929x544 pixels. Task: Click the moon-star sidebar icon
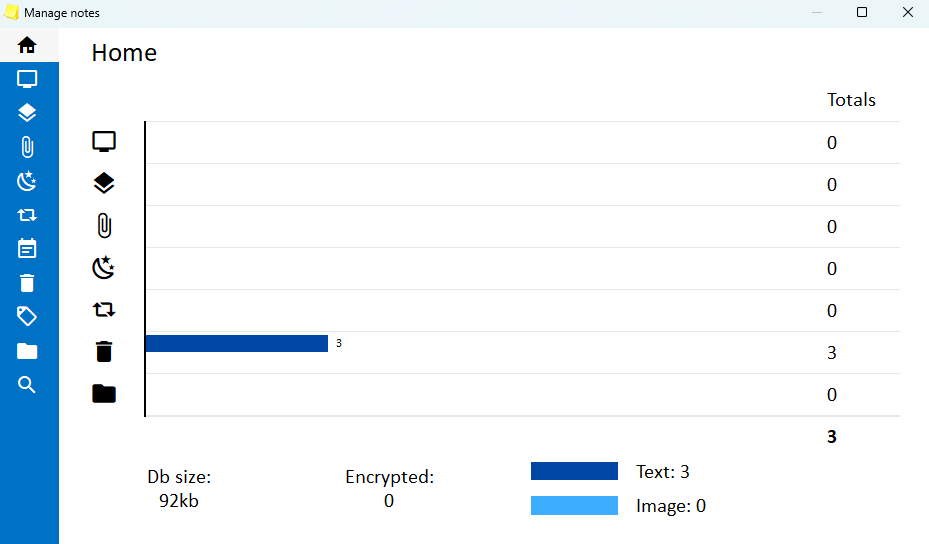(27, 181)
